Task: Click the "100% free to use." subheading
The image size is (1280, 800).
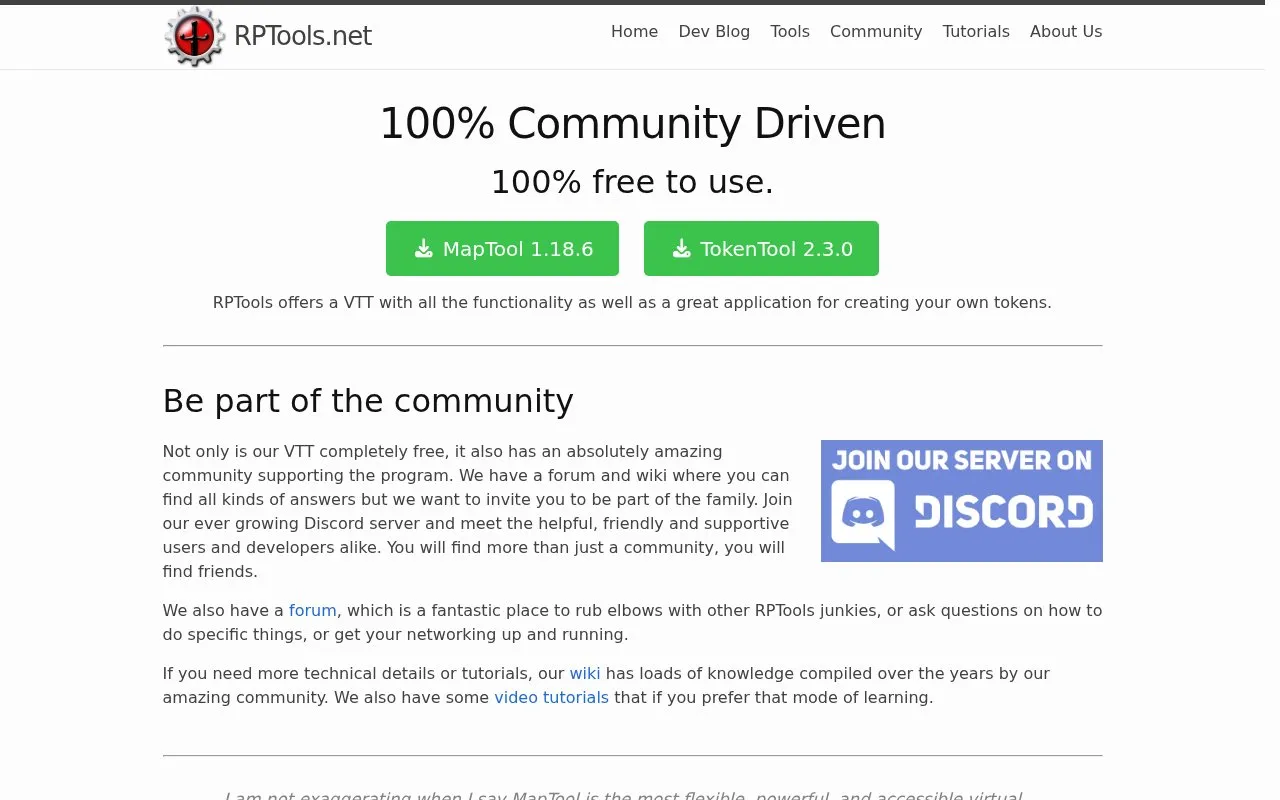Action: pos(632,182)
